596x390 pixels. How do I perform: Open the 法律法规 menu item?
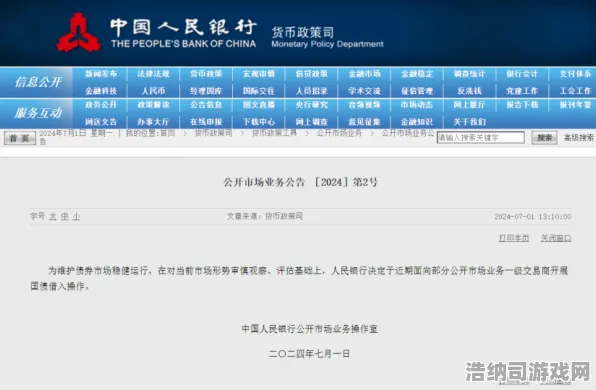[153, 74]
